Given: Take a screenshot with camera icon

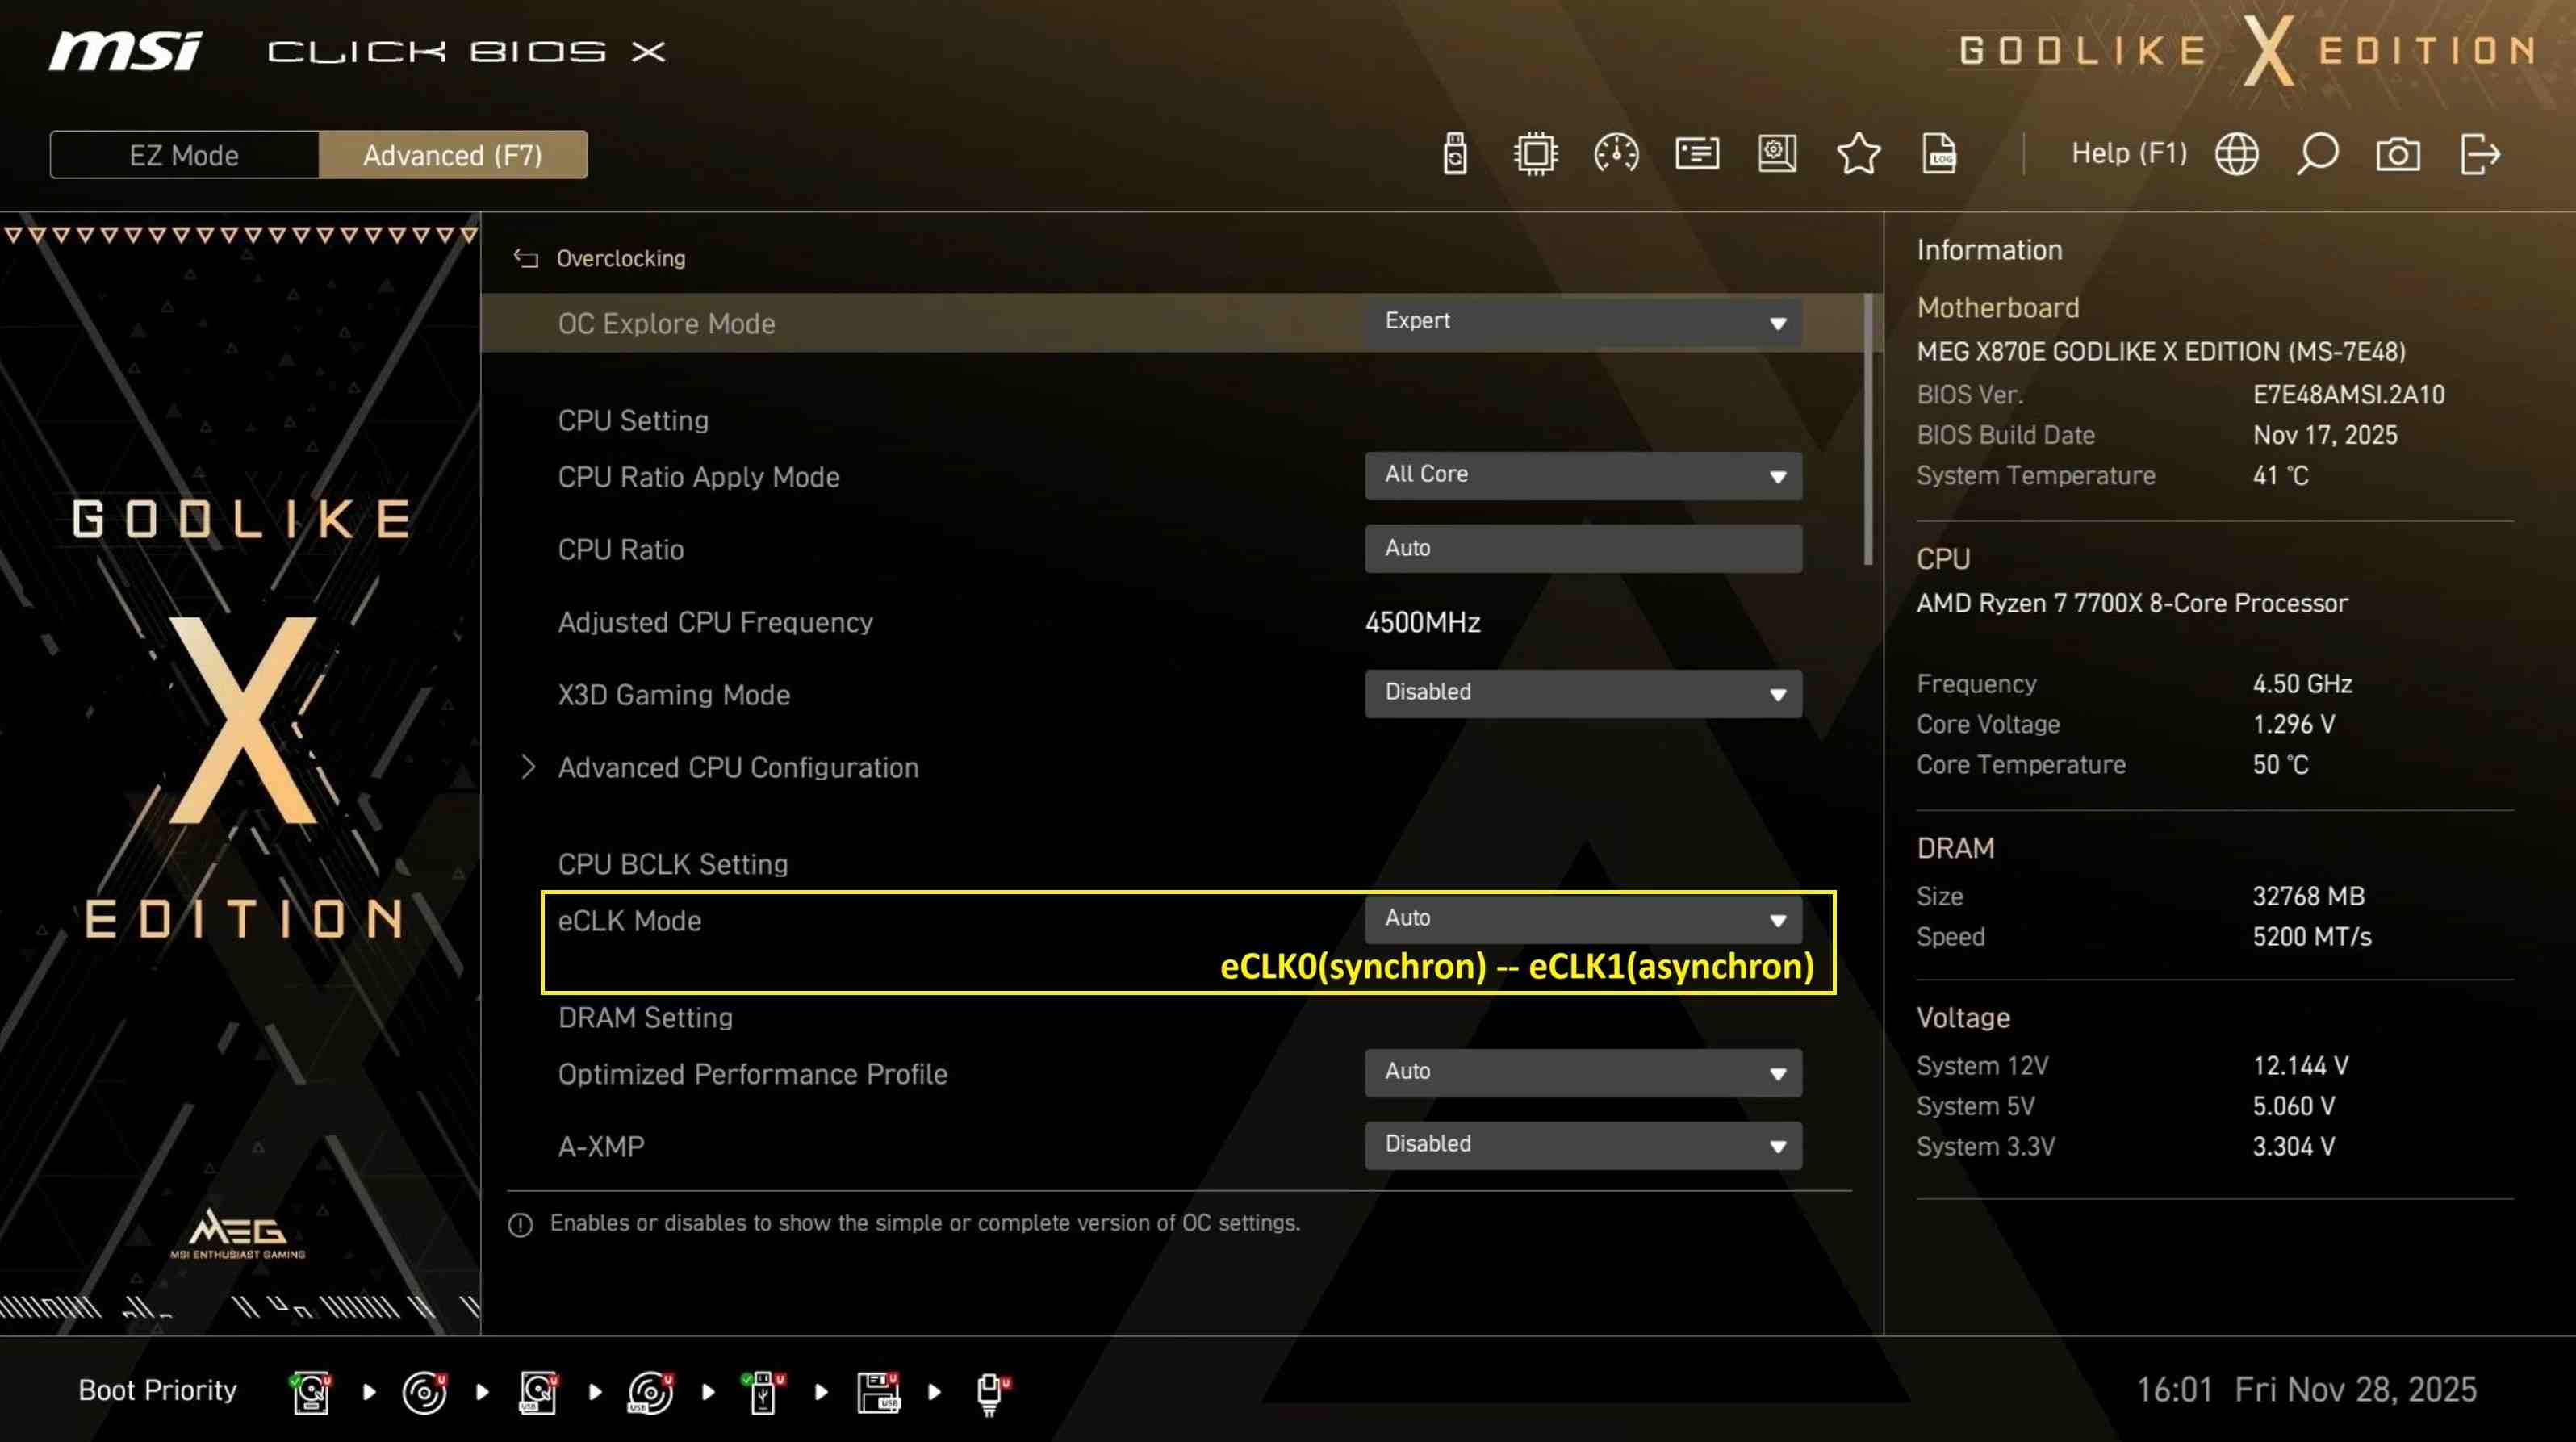Looking at the screenshot, I should [x=2398, y=154].
